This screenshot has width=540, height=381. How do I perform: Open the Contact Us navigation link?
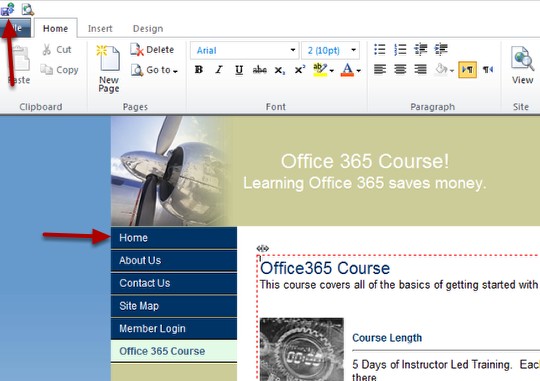tap(174, 283)
